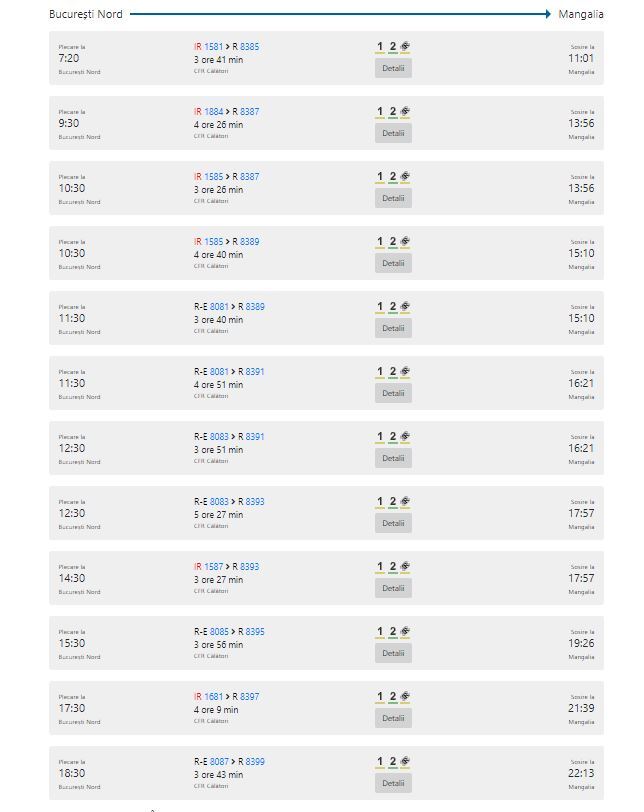Viewport: 644px width, 812px height.
Task: Open train IR 1581 link
Action: pyautogui.click(x=213, y=47)
